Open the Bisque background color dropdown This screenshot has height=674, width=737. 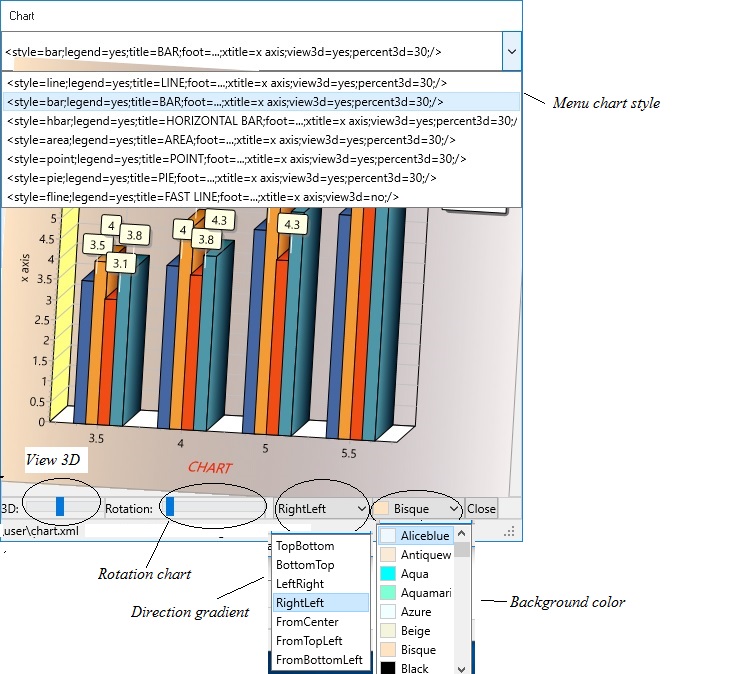pyautogui.click(x=418, y=509)
